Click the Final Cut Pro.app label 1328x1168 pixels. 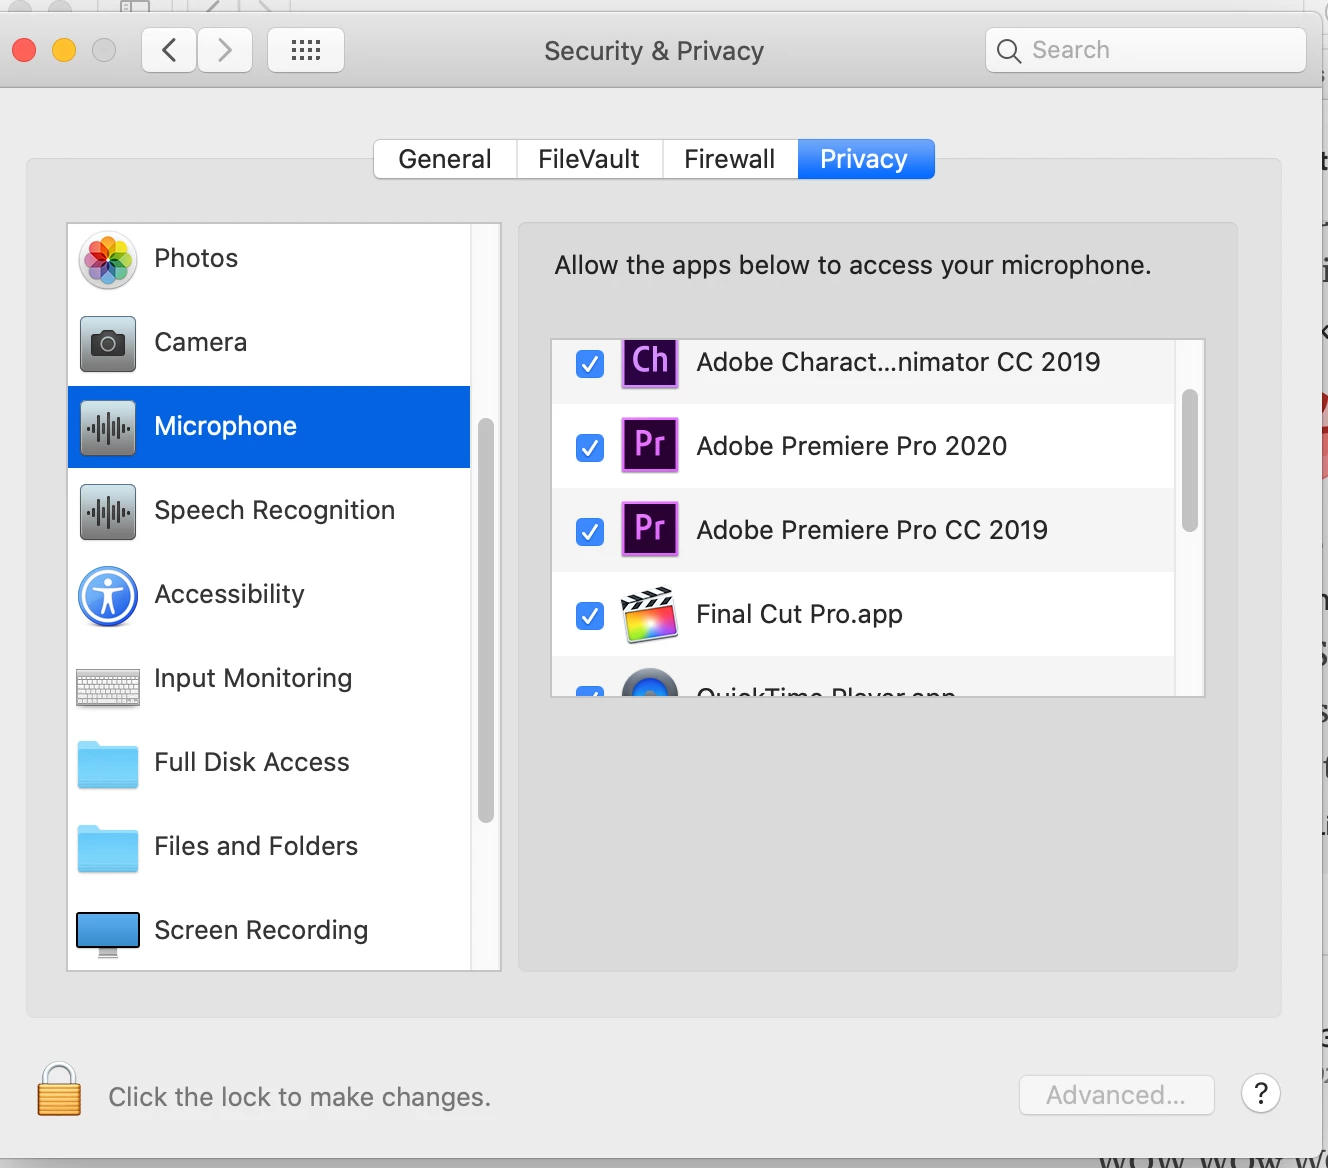click(x=800, y=614)
